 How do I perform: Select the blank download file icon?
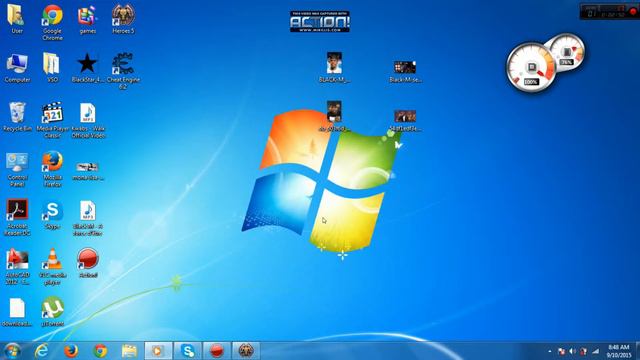17,312
